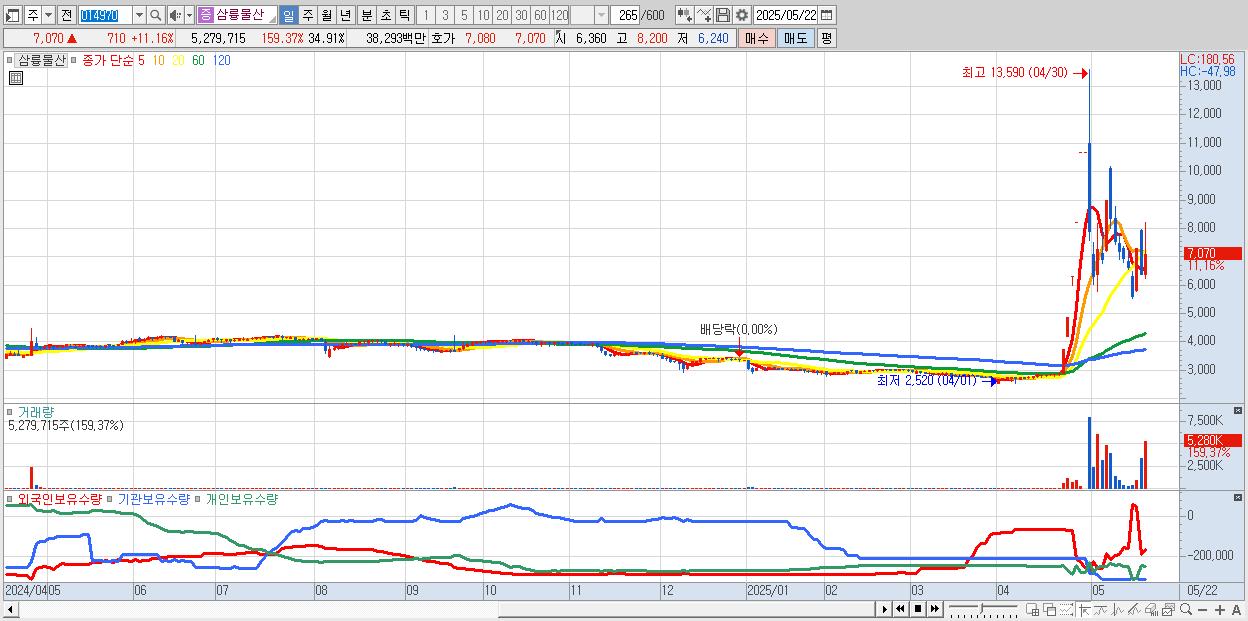Select the 10 interval button

(484, 15)
